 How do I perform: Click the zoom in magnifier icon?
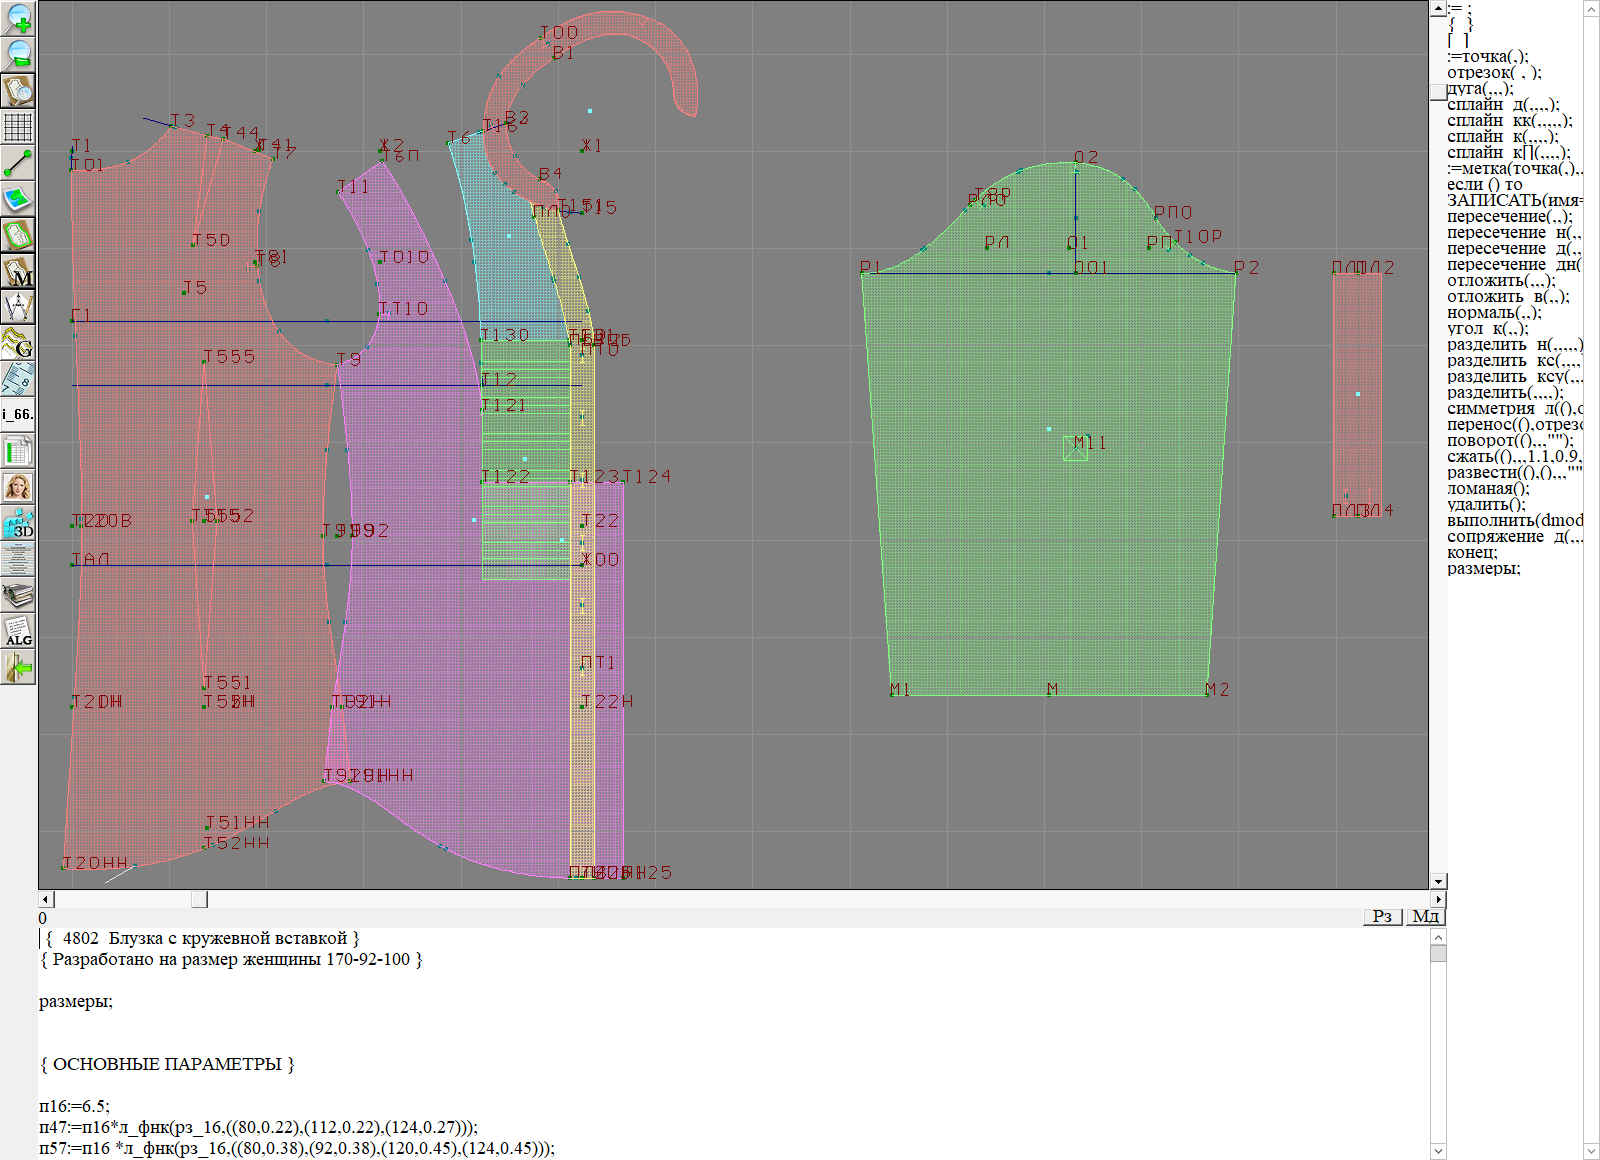[18, 18]
